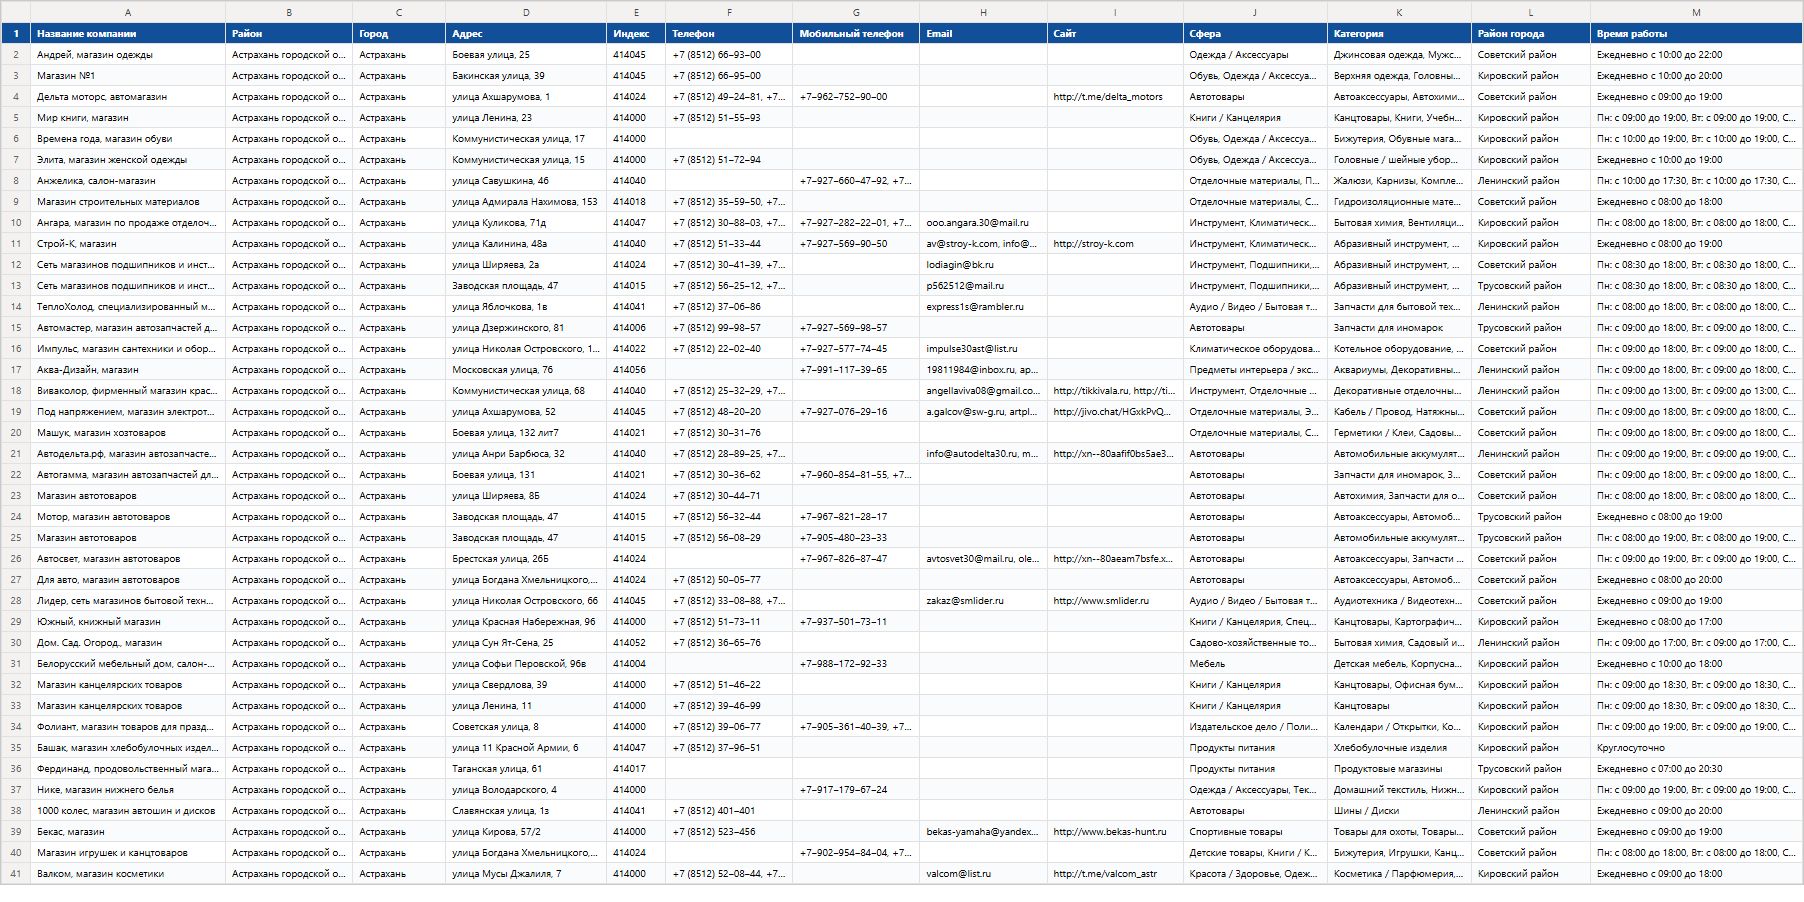Click the 'Район города' header cell
The image size is (1804, 902).
point(1531,34)
